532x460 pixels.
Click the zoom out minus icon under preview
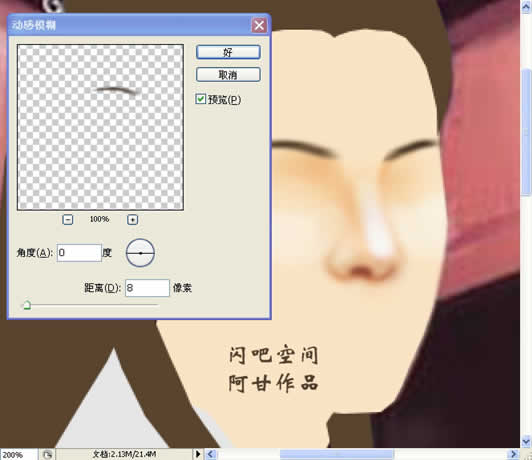pyautogui.click(x=68, y=219)
